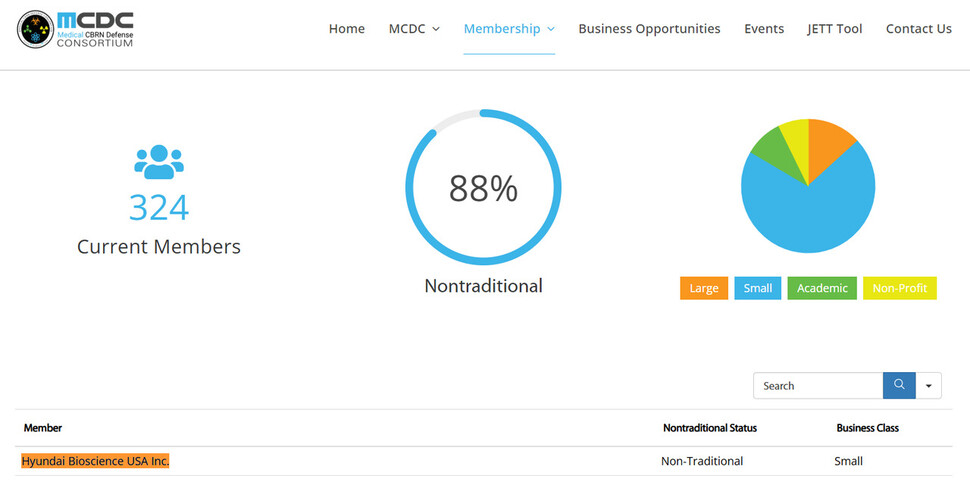This screenshot has width=970, height=482.
Task: Open the search options dropdown caret
Action: click(x=929, y=386)
